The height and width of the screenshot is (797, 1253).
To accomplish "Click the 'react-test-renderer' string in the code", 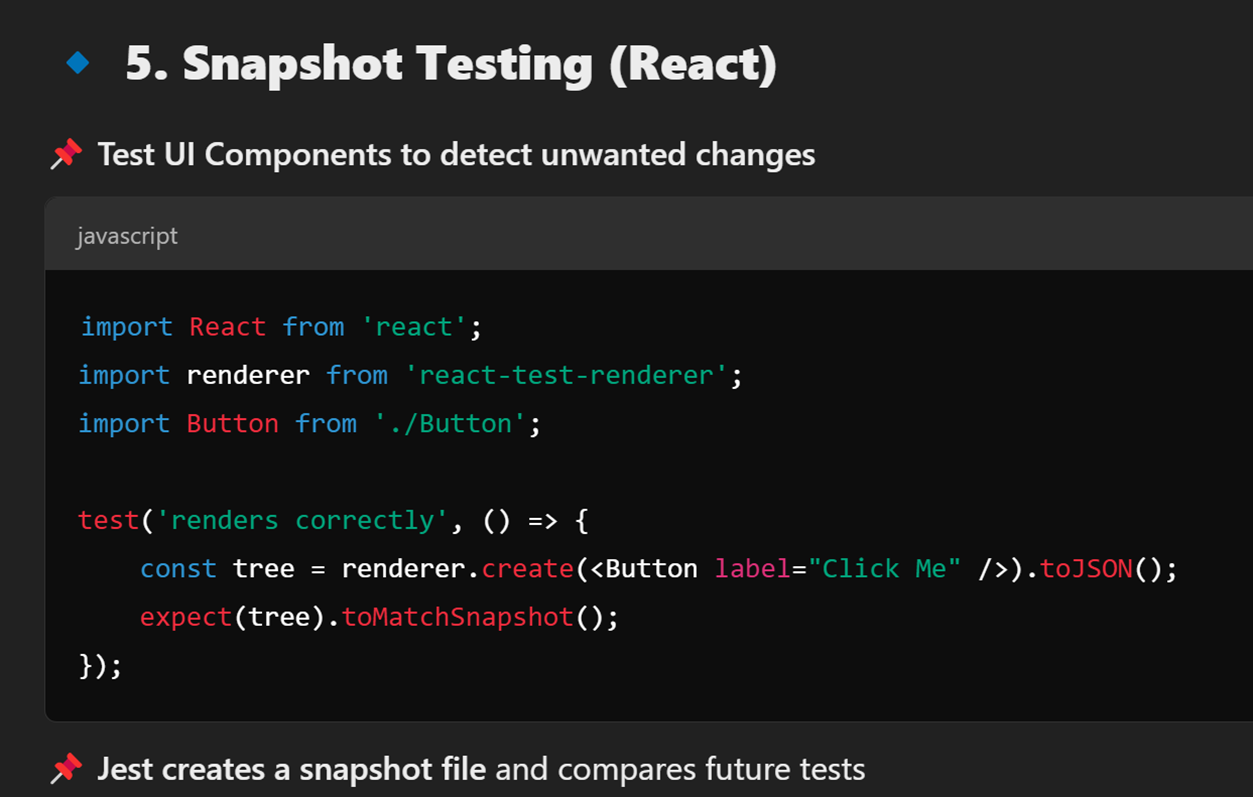I will tap(567, 375).
